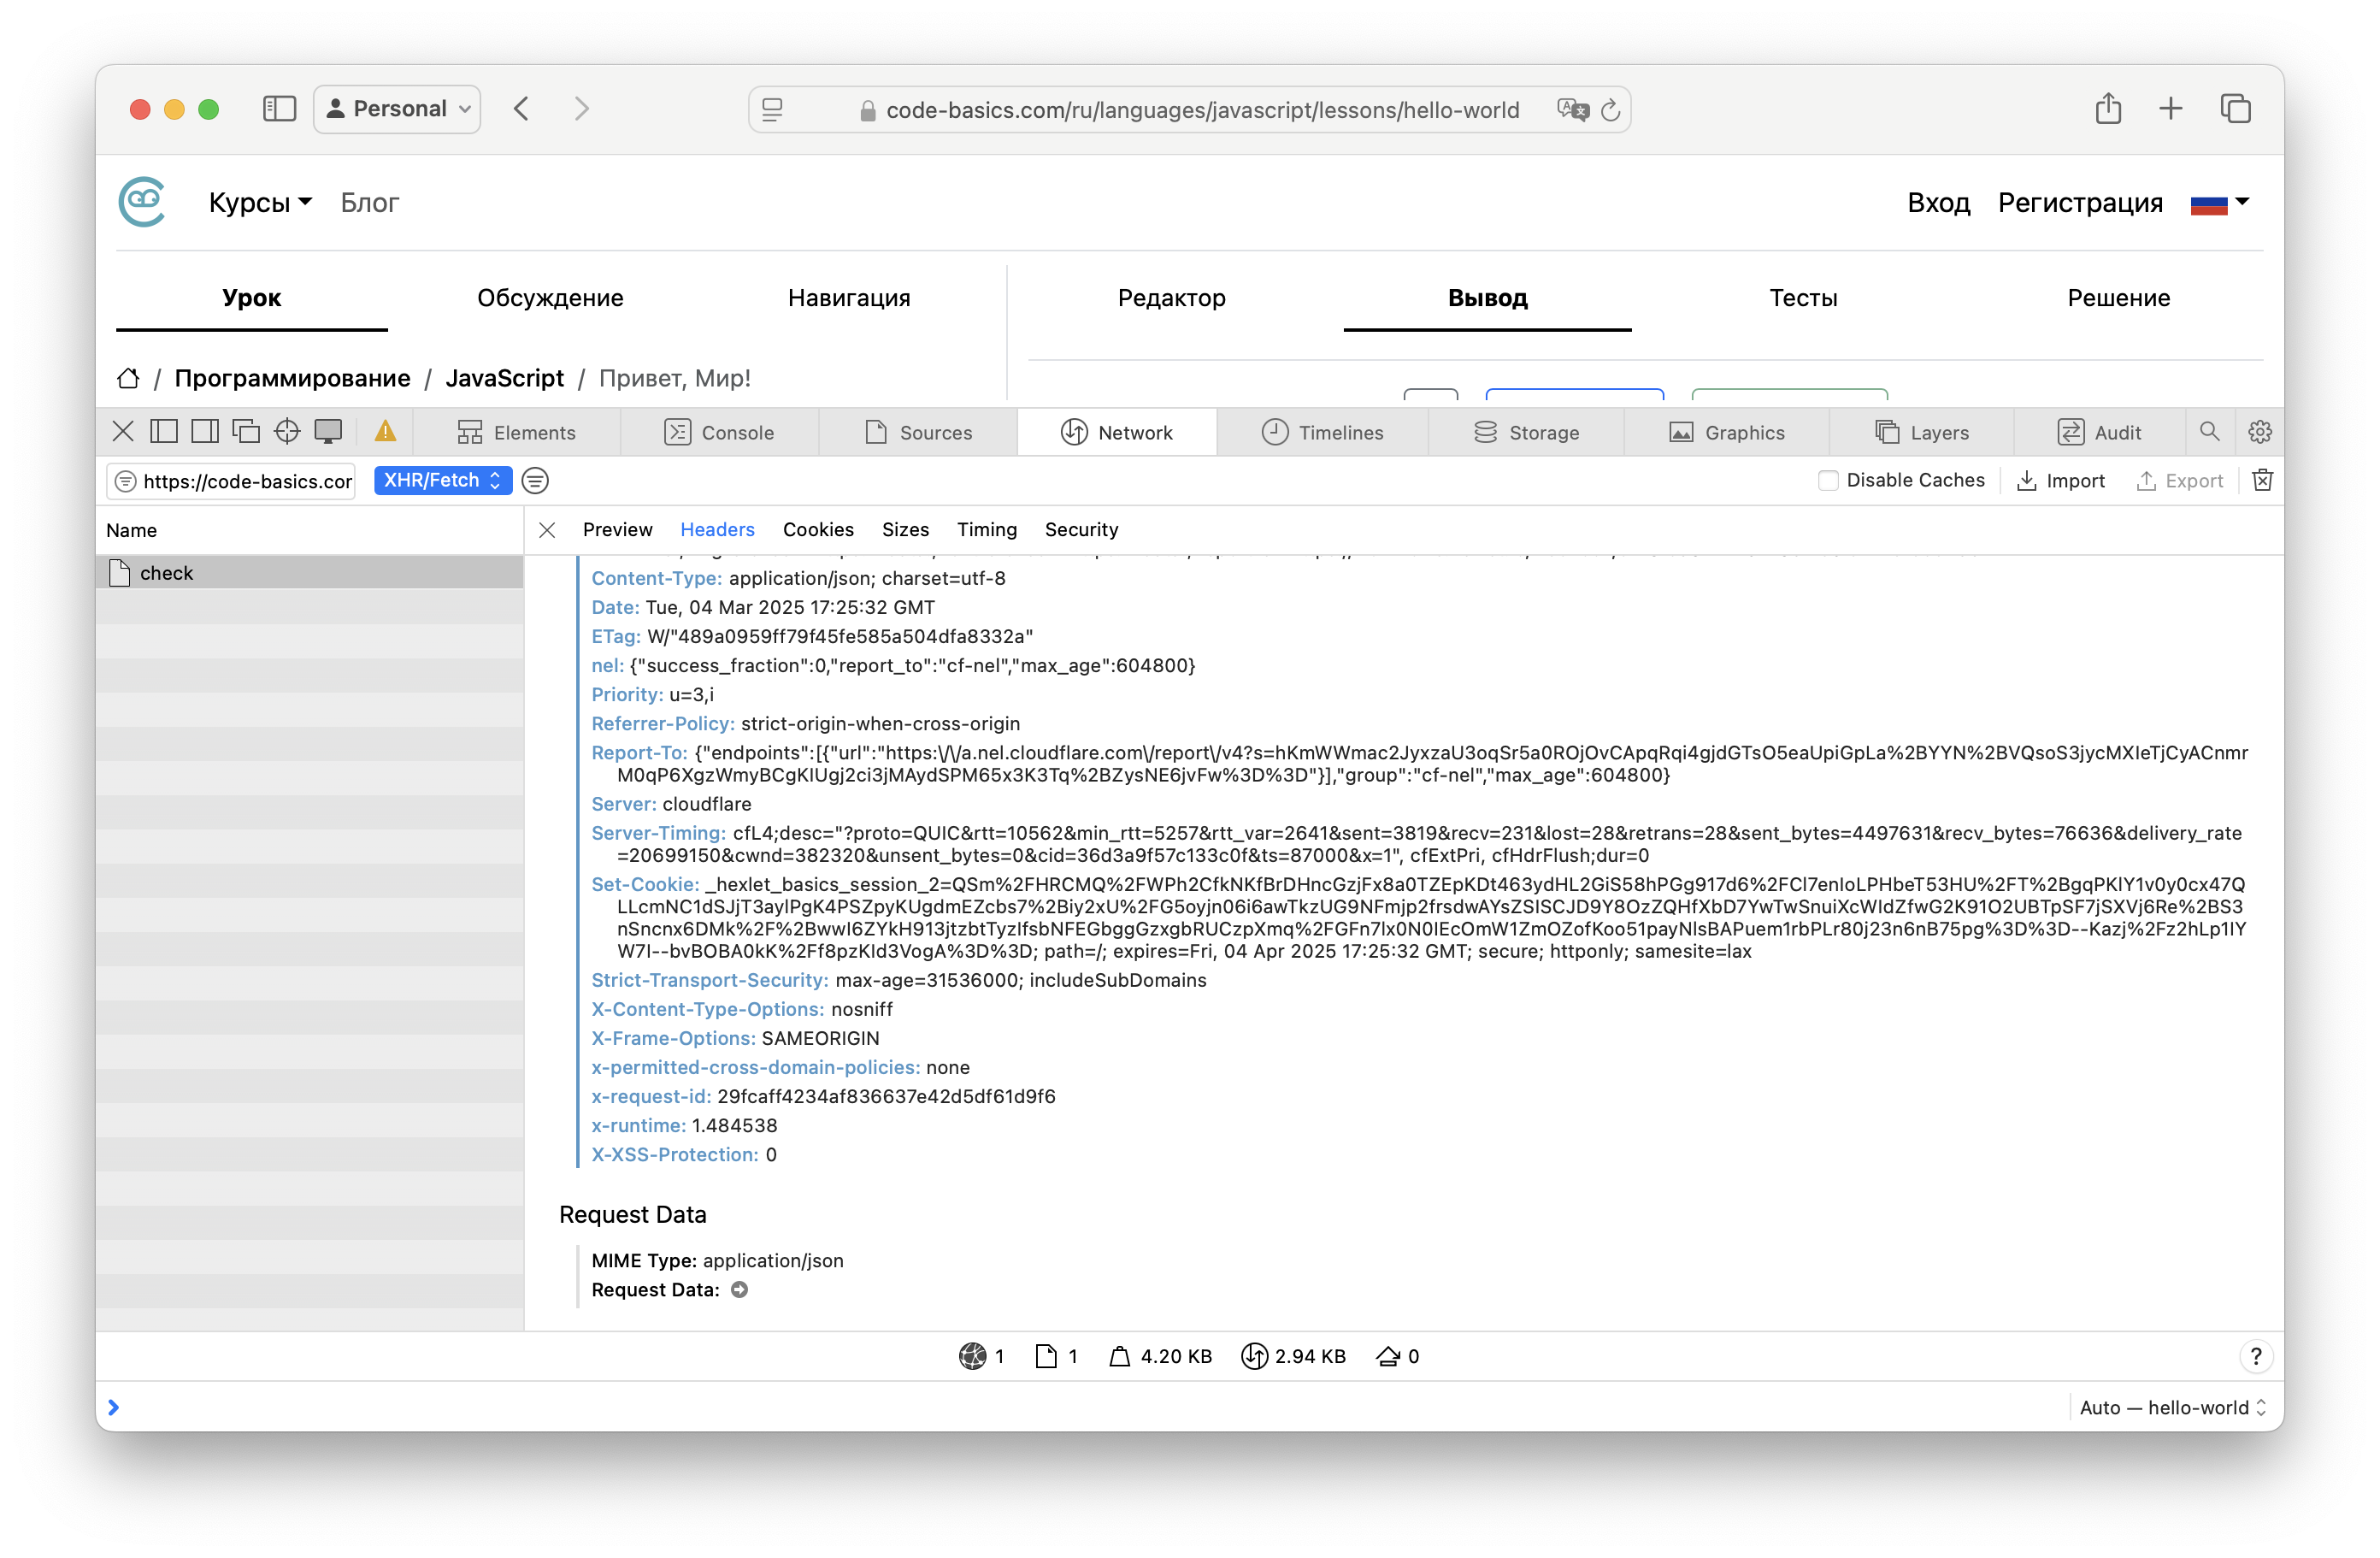Toggle the network filter options icon
Viewport: 2380px width, 1558px height.
(535, 481)
